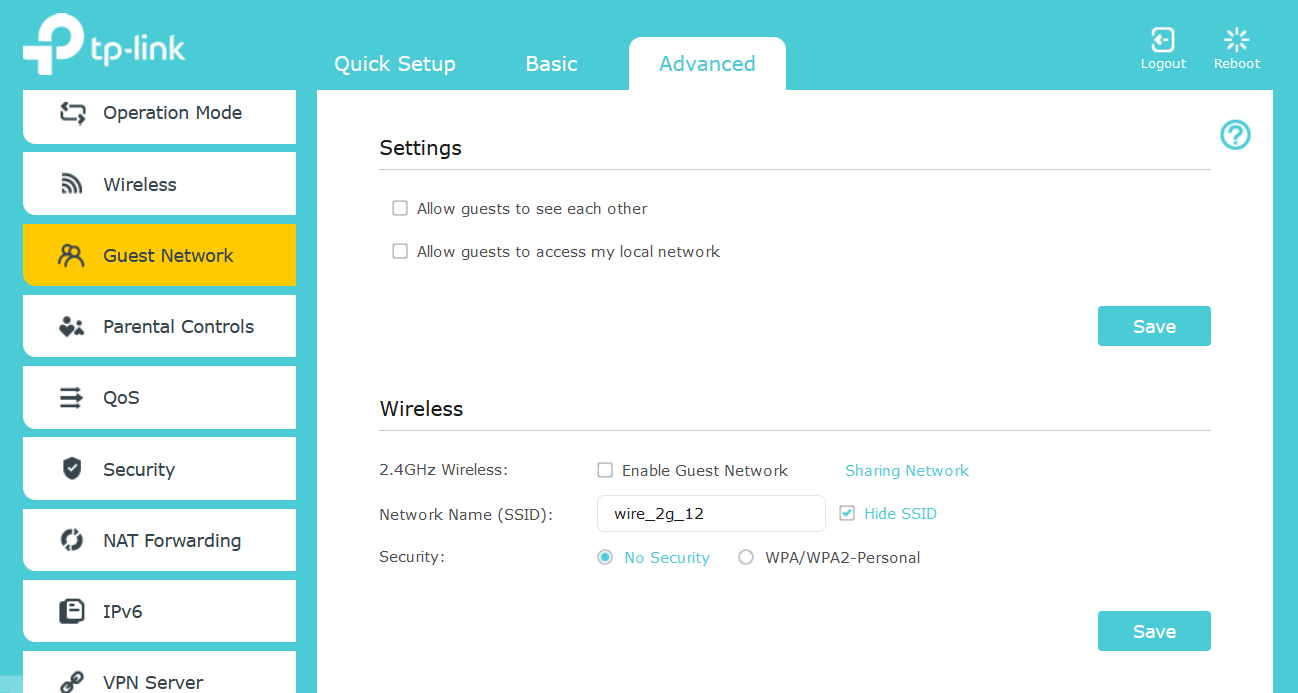Uncheck the Hide SSID checkbox
Viewport: 1298px width, 693px height.
[x=847, y=514]
